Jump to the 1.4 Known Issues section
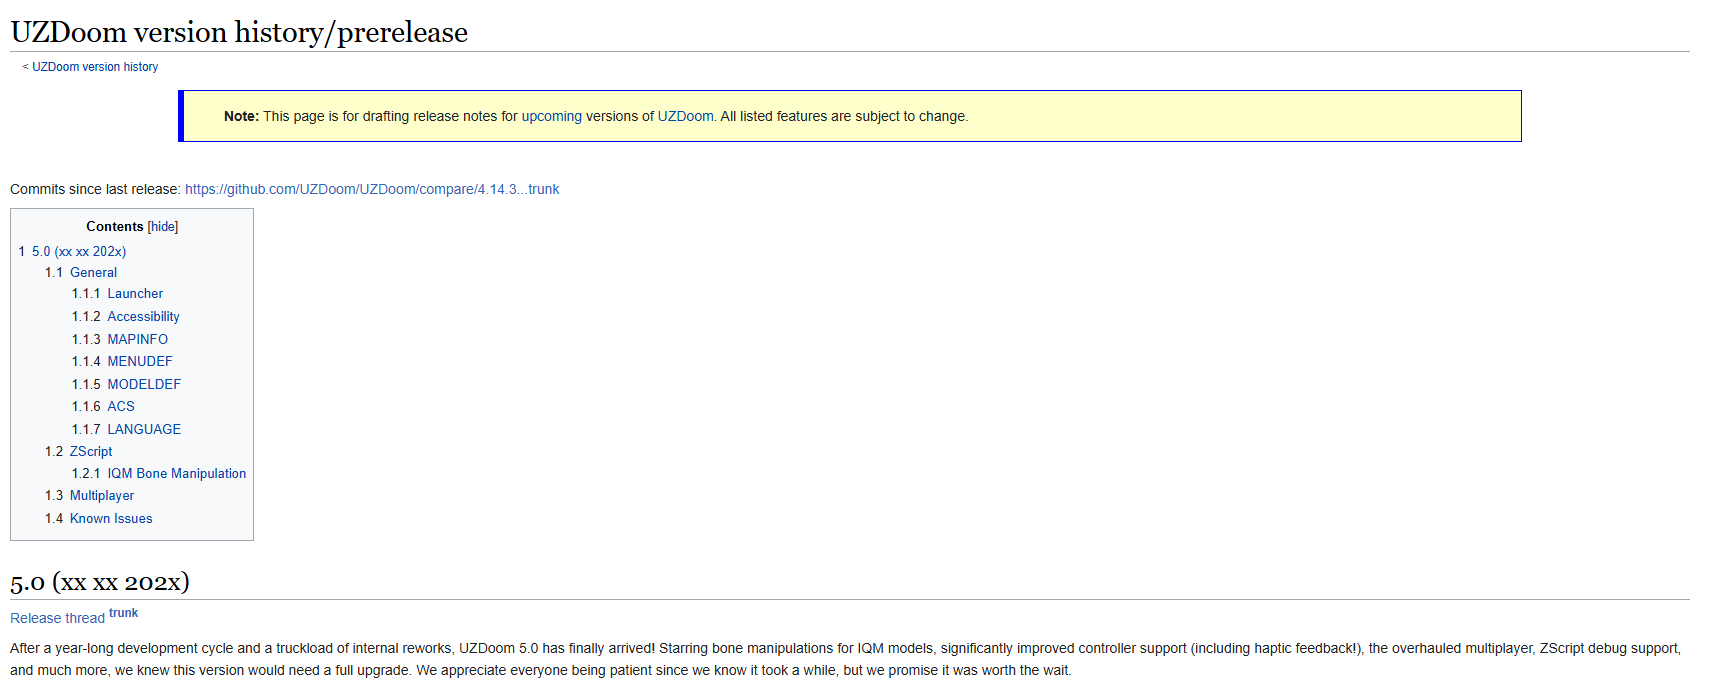Viewport: 1710px width, 696px height. (x=99, y=518)
